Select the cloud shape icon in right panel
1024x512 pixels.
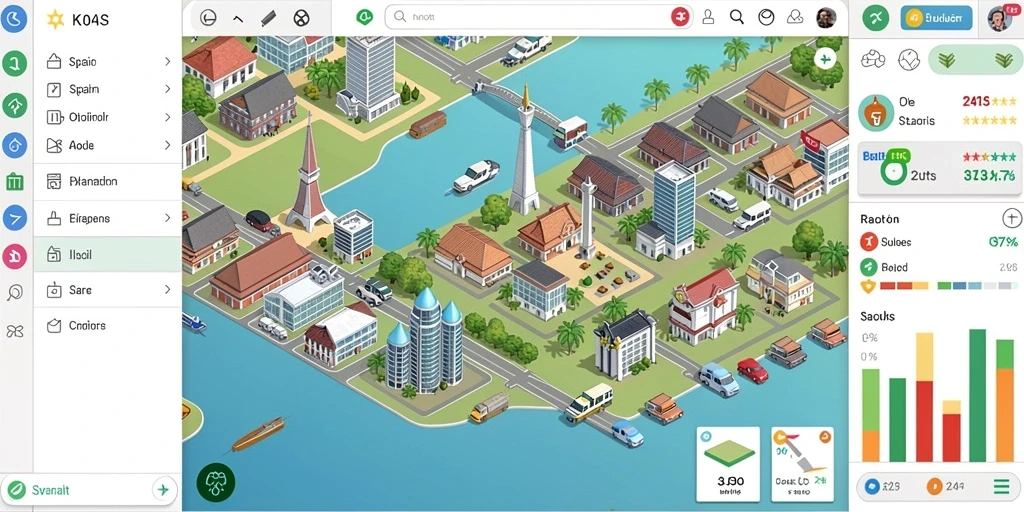coord(872,60)
